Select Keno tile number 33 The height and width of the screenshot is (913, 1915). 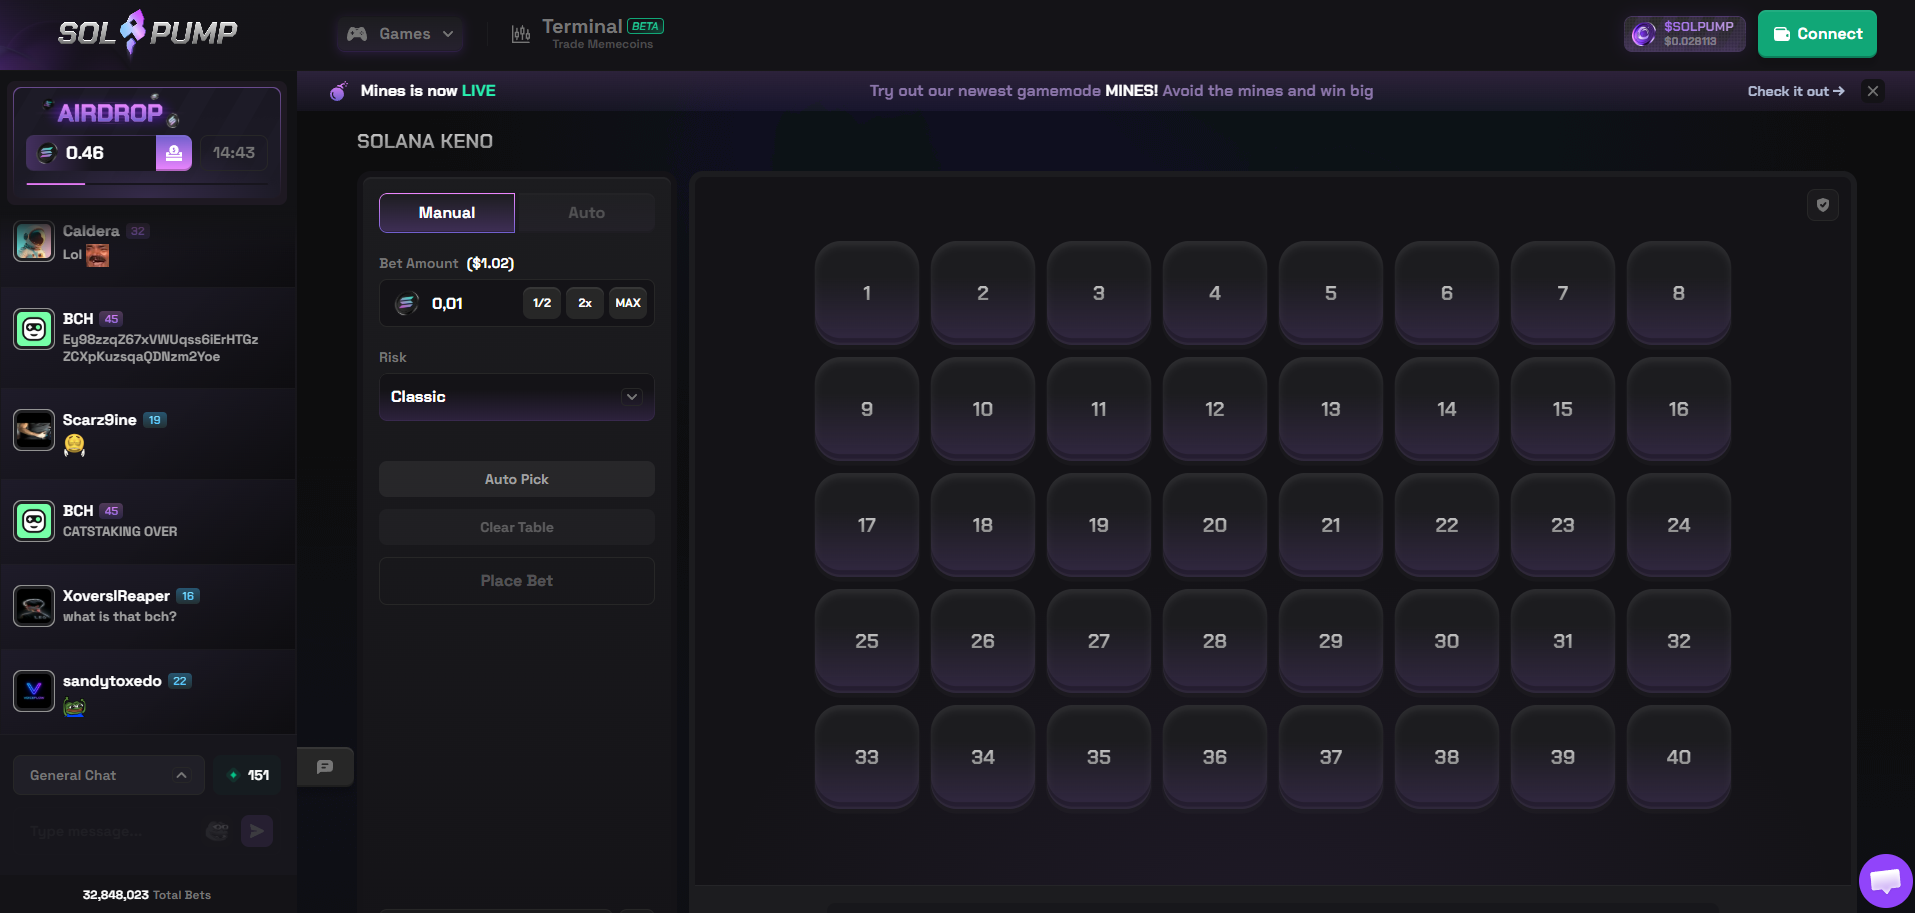[x=867, y=757]
